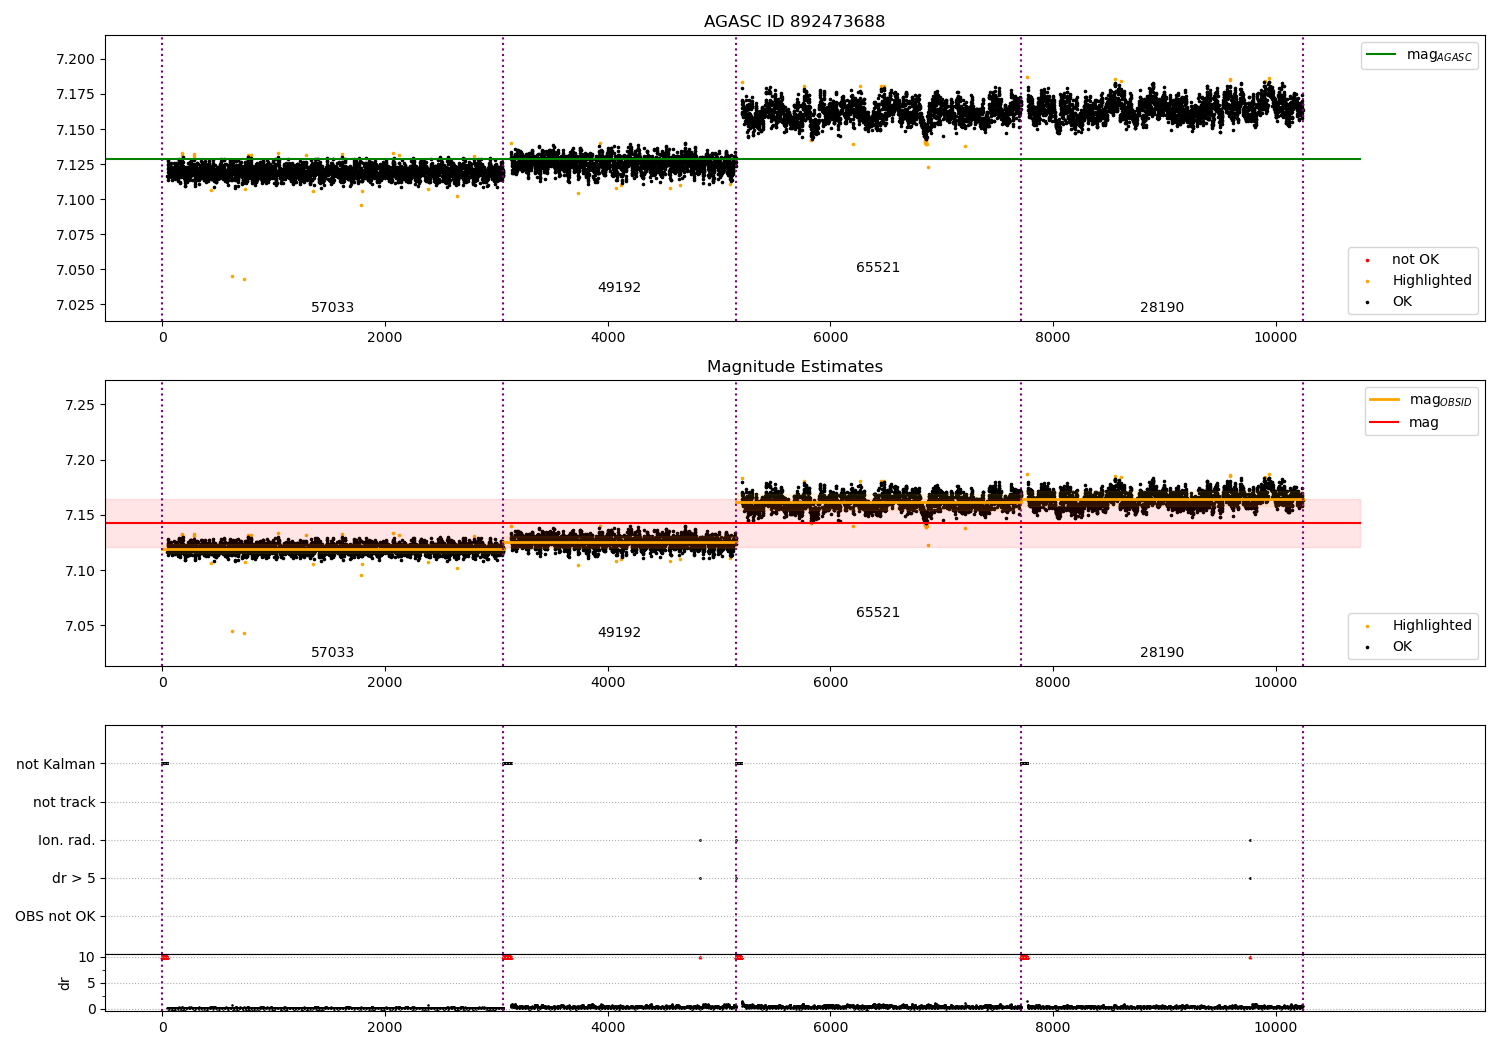Click obsid label 65521 in top plot

pos(878,268)
